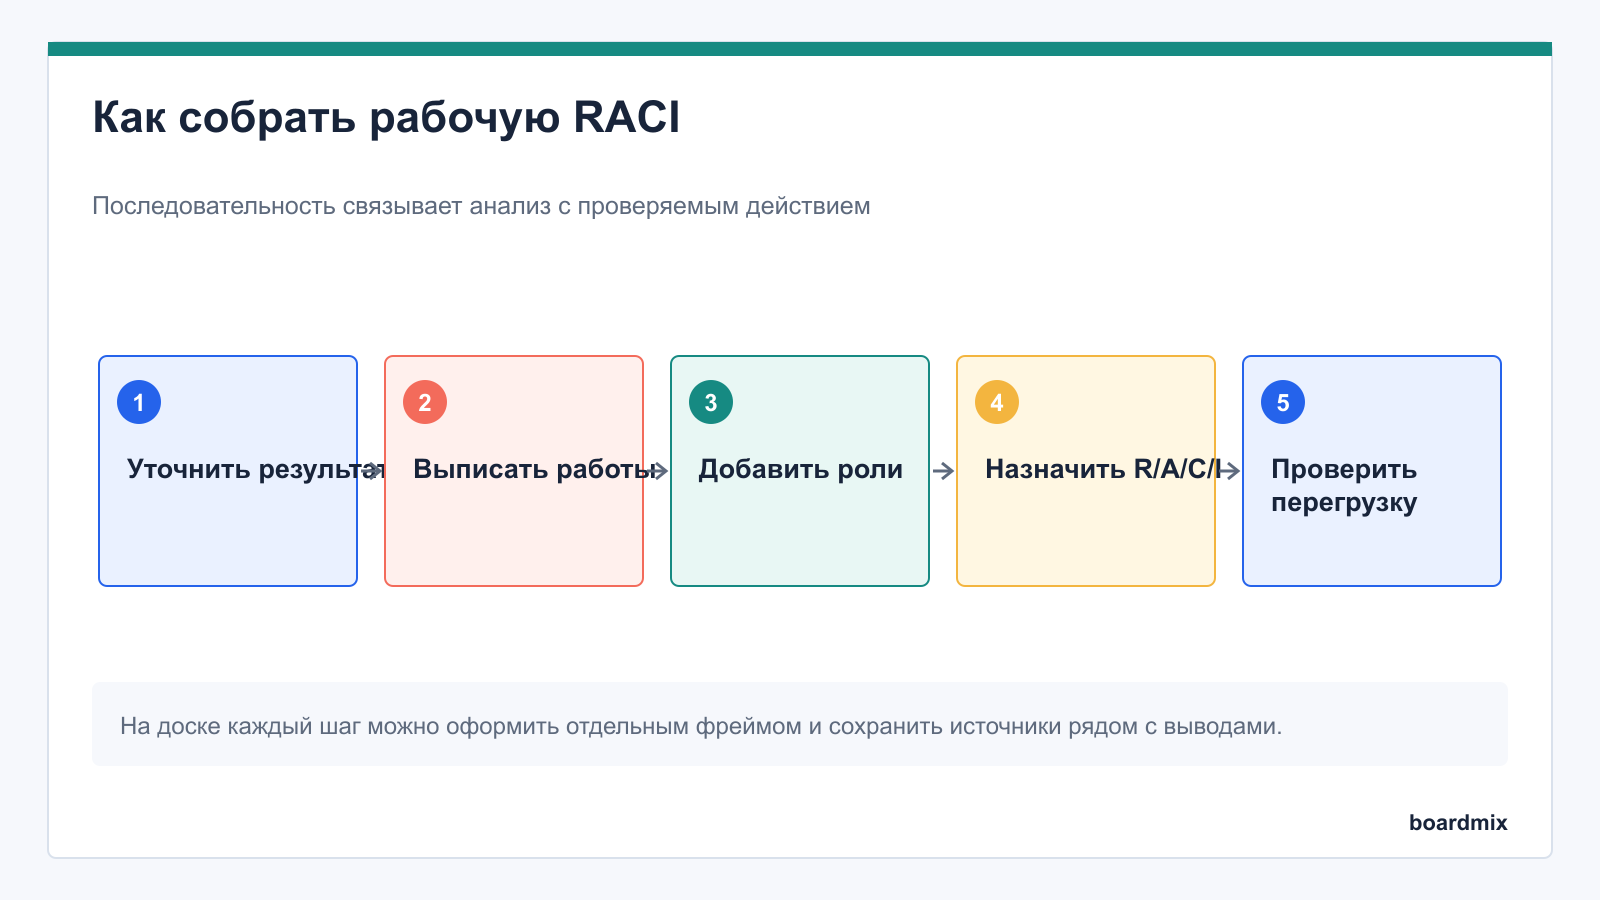Screen dimensions: 1600x900
Task: Click the 'Уточнить результат' step title
Action: pos(256,469)
